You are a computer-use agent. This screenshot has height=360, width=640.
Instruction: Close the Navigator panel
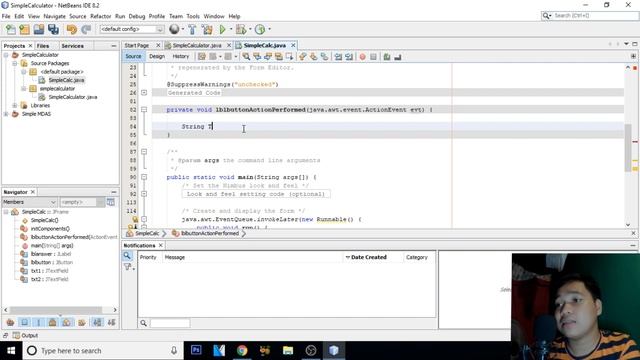(33, 192)
